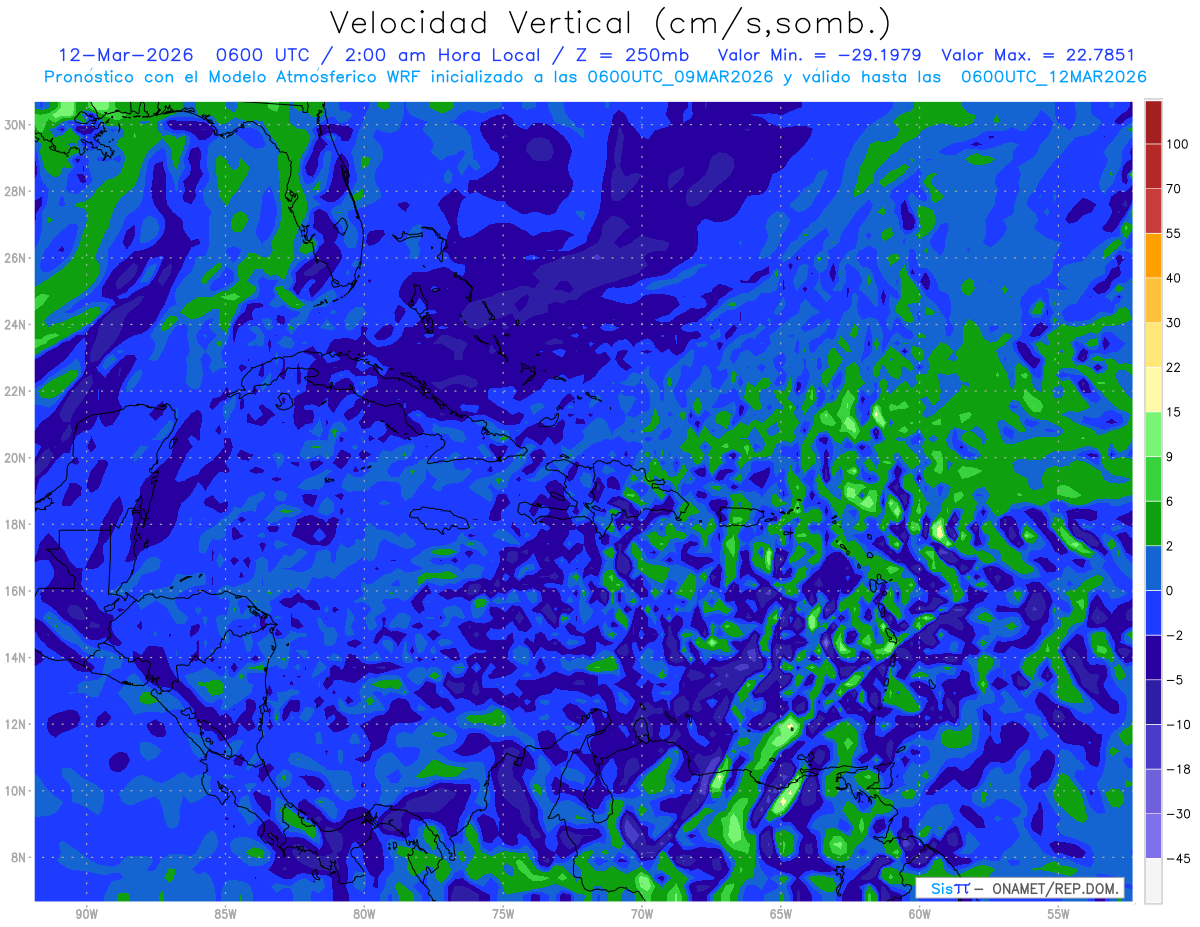This screenshot has height=927, width=1200.
Task: Pick the yellow swatch between 22 and 30
Action: [x=1153, y=344]
